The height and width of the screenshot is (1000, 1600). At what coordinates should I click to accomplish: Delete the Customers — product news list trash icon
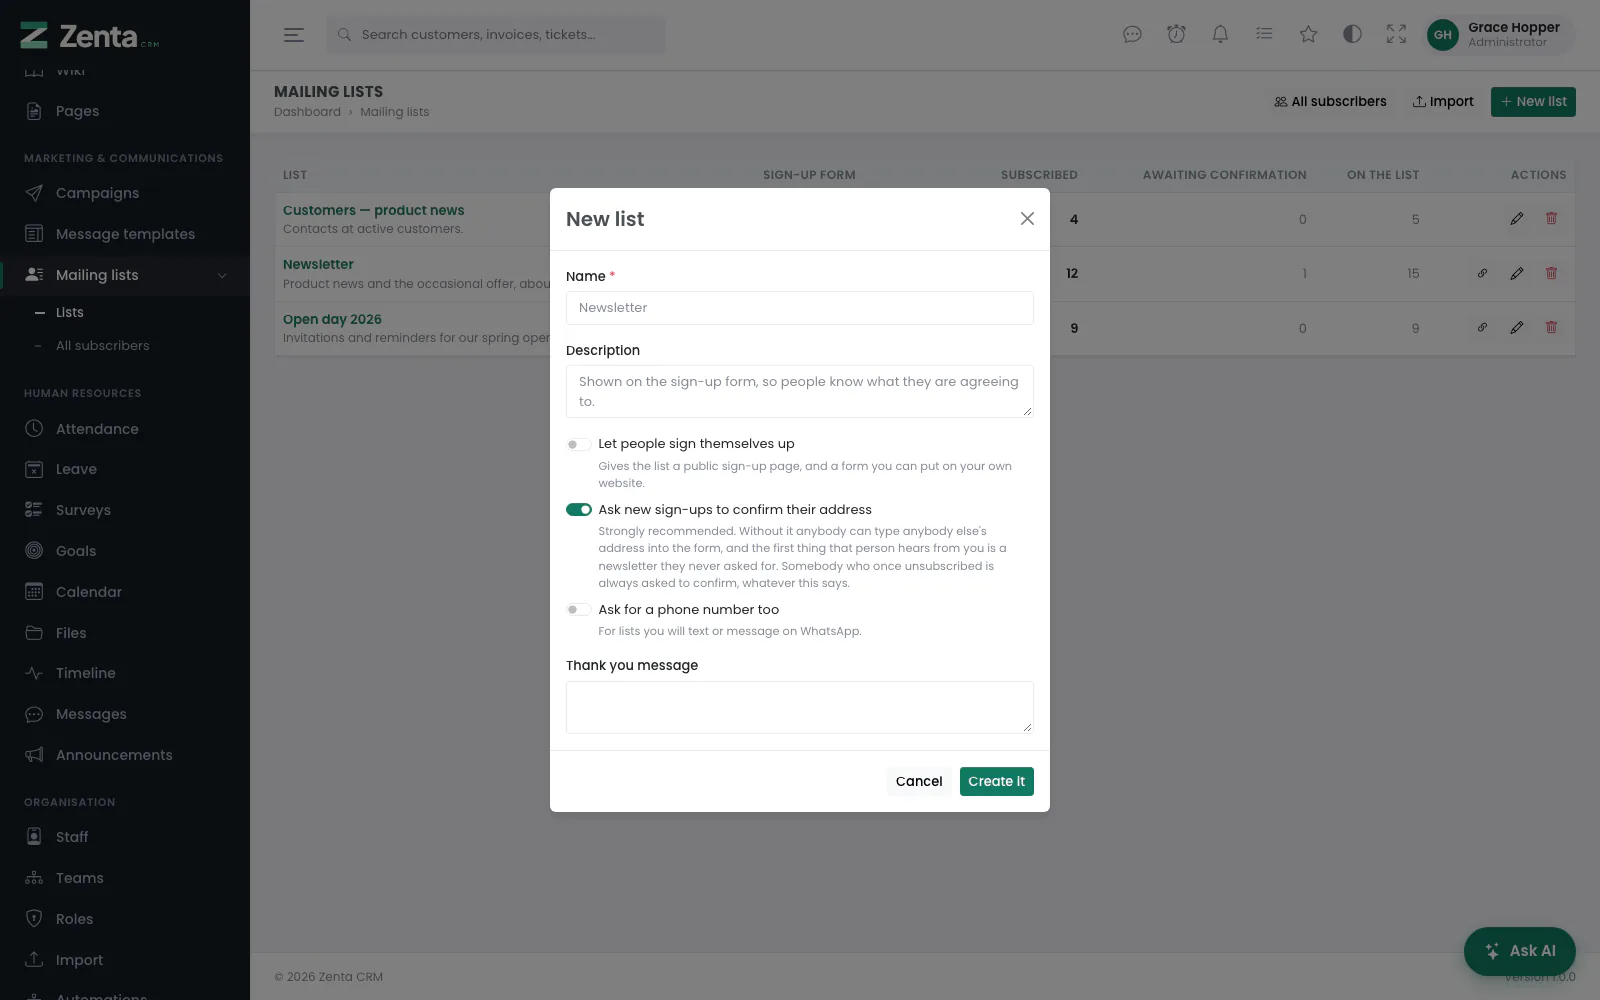1551,218
